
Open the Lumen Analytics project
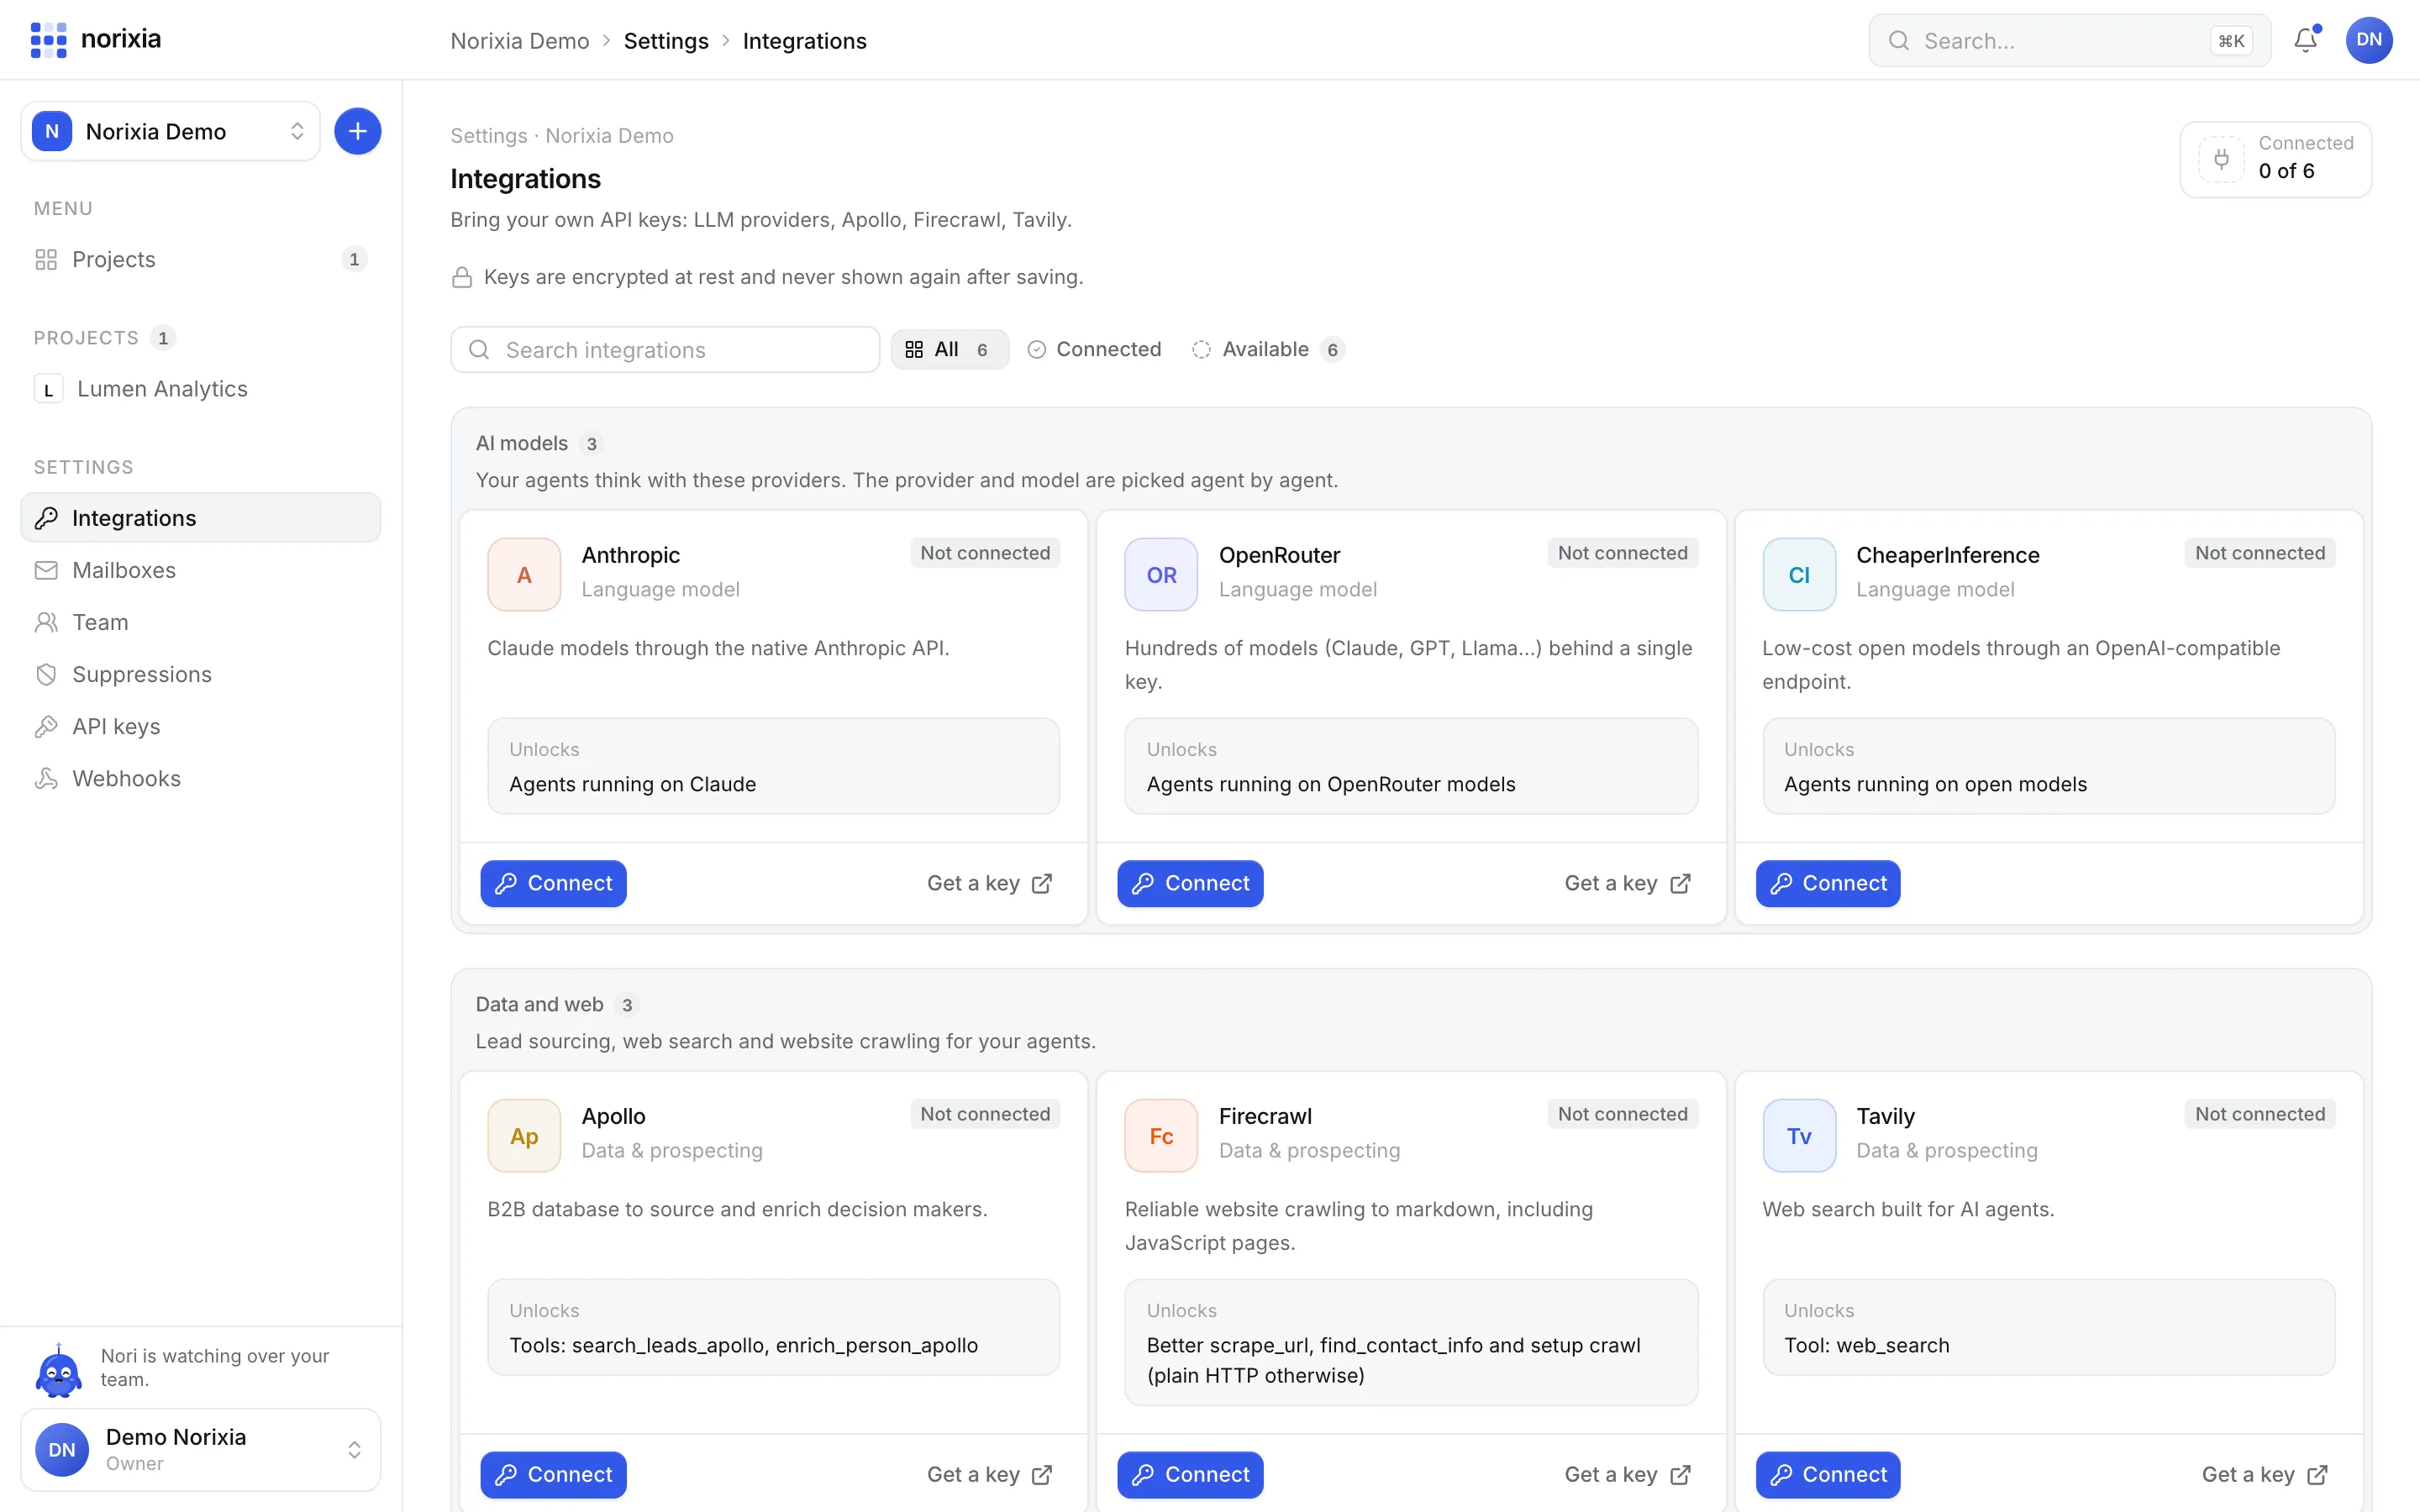pyautogui.click(x=200, y=389)
